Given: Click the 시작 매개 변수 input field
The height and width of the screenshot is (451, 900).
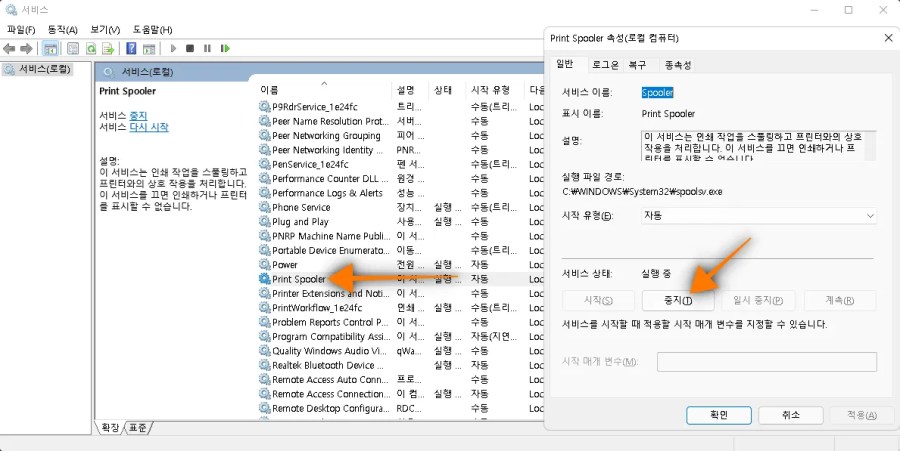Looking at the screenshot, I should pos(767,362).
